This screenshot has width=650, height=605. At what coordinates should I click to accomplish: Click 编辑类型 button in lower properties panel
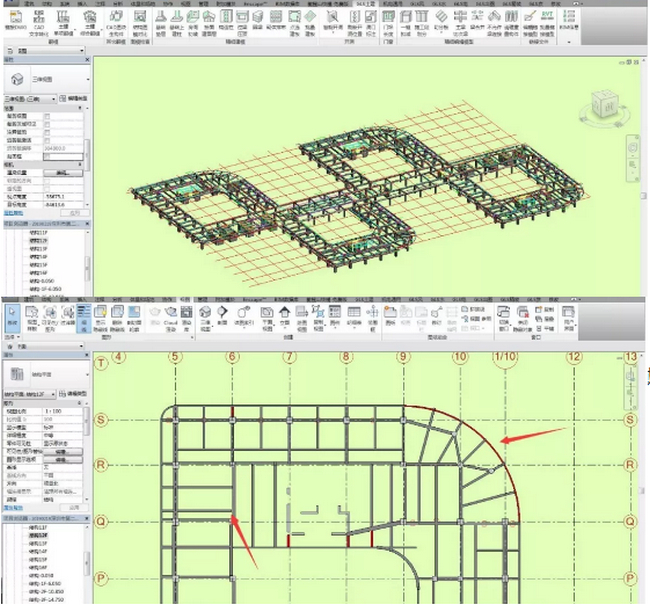(x=73, y=394)
